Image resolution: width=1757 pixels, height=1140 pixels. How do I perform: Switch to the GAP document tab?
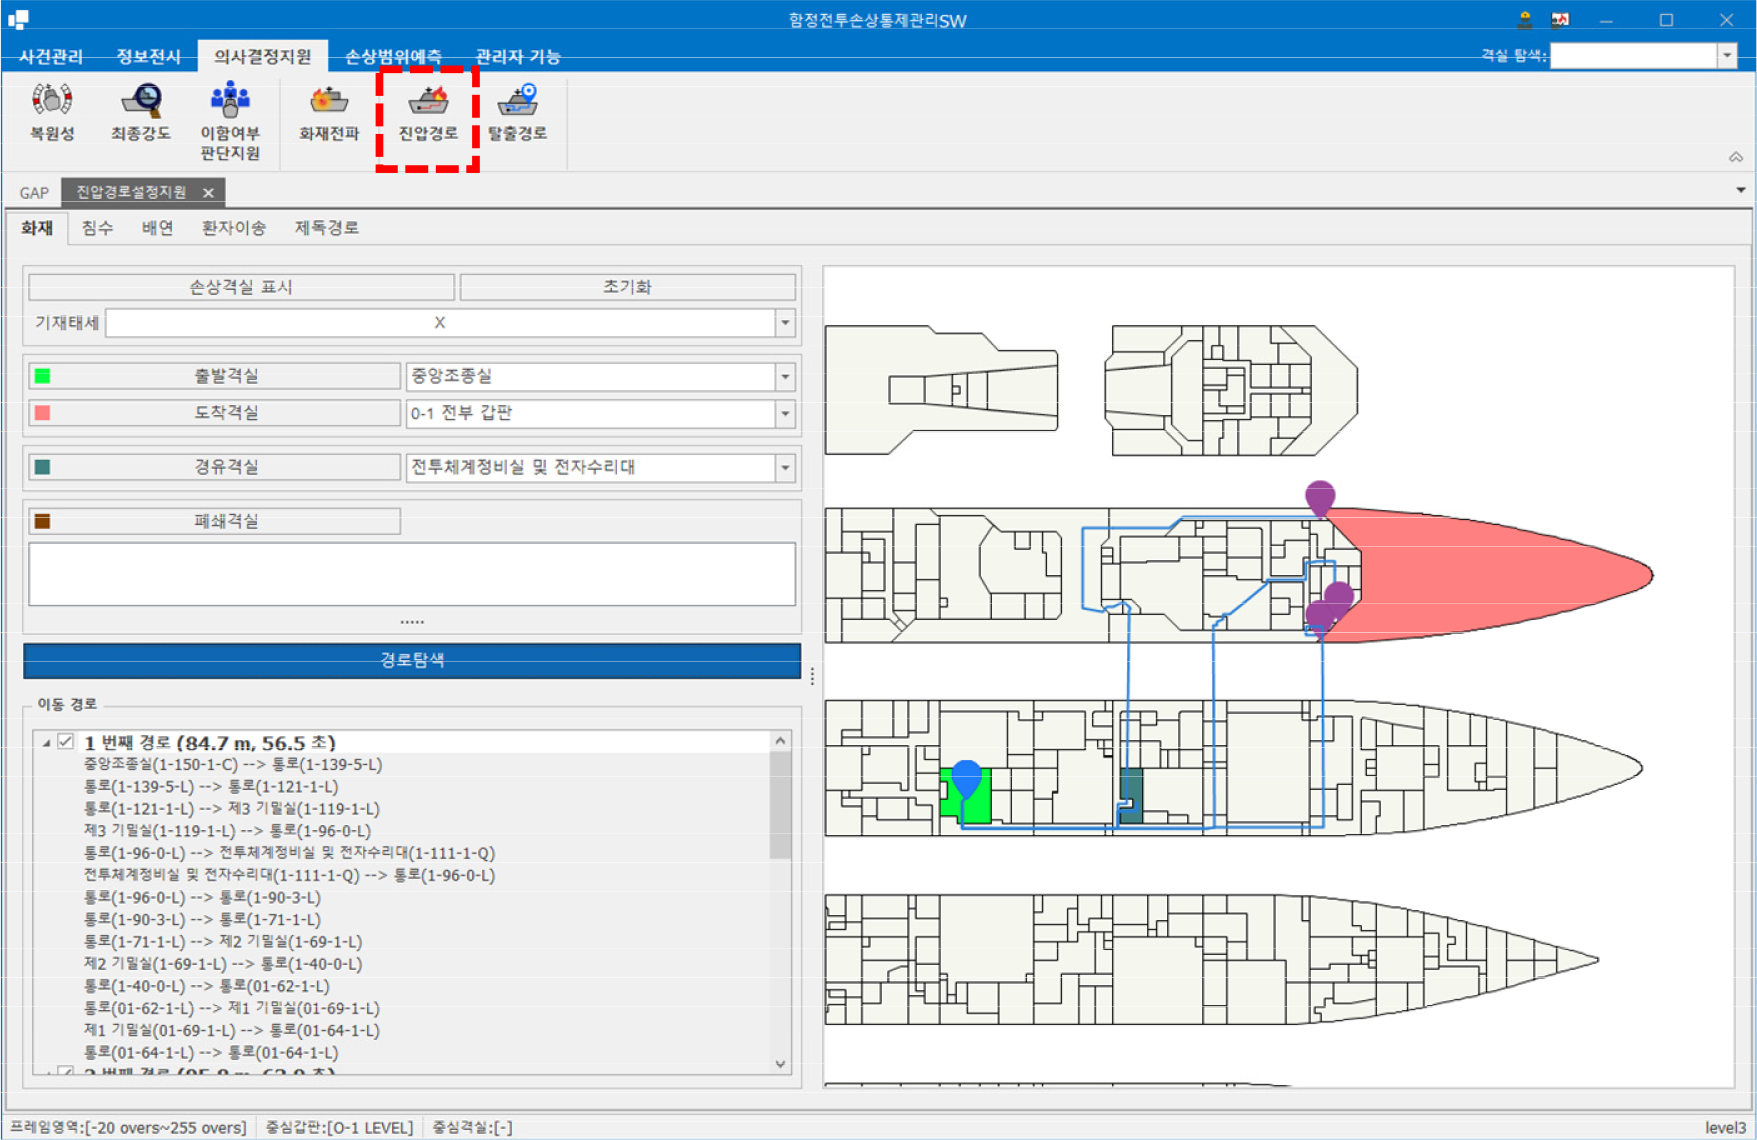(x=34, y=192)
